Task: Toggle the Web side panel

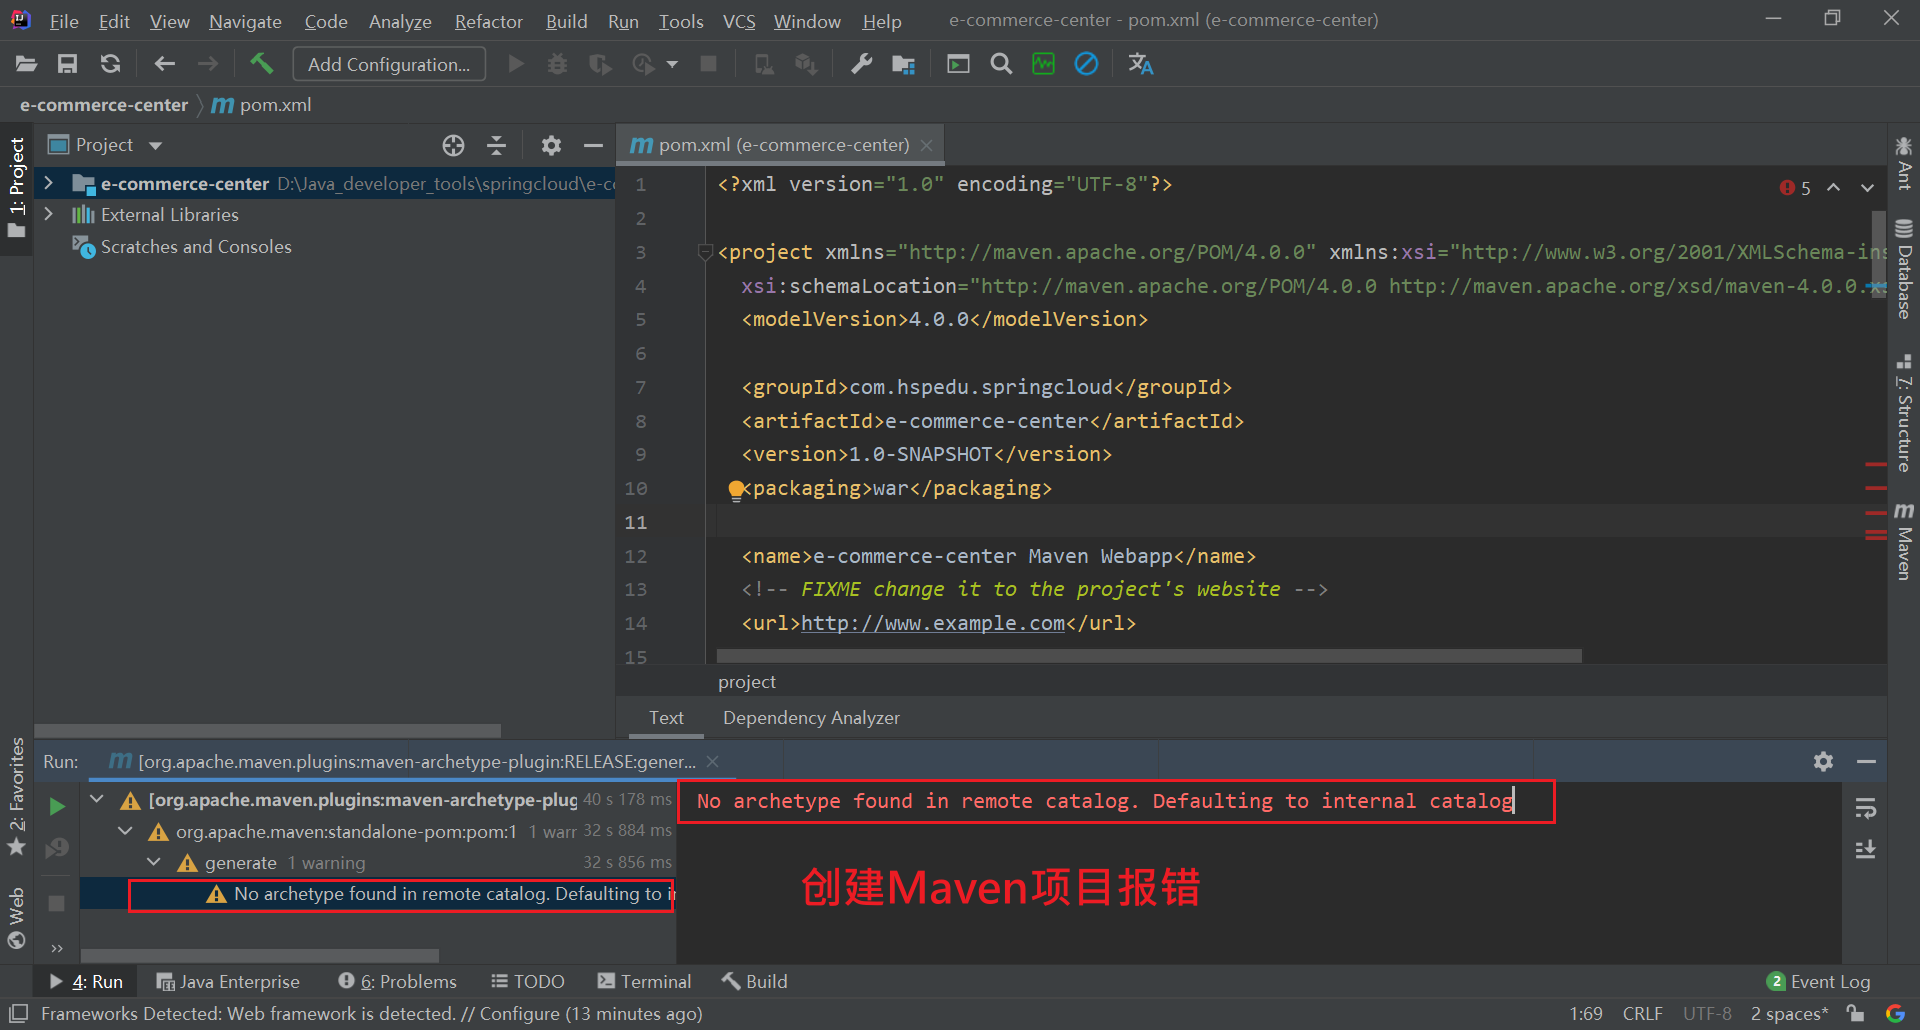Action: [x=17, y=918]
